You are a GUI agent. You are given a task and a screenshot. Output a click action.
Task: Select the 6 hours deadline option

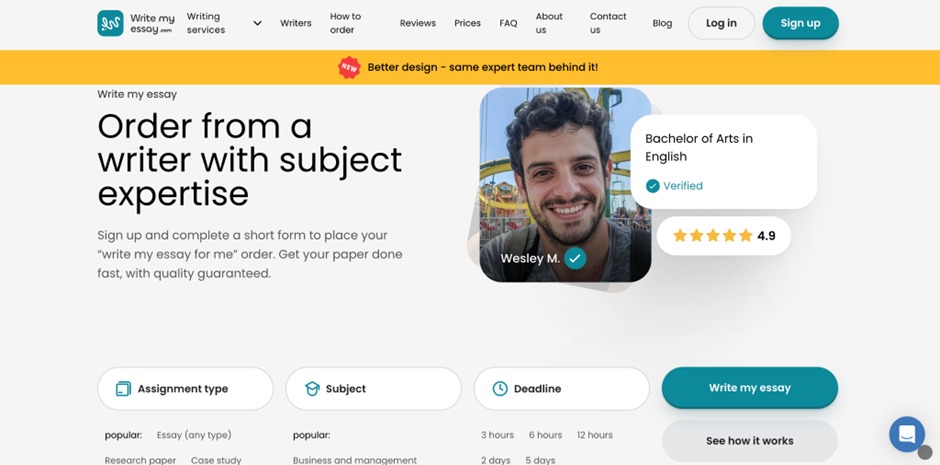(546, 435)
